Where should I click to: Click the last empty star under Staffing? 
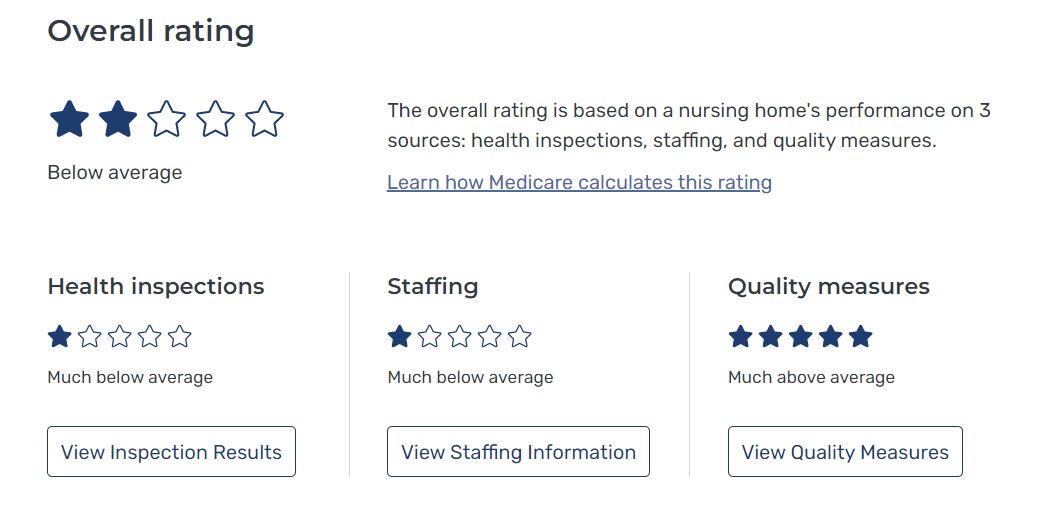(x=520, y=337)
